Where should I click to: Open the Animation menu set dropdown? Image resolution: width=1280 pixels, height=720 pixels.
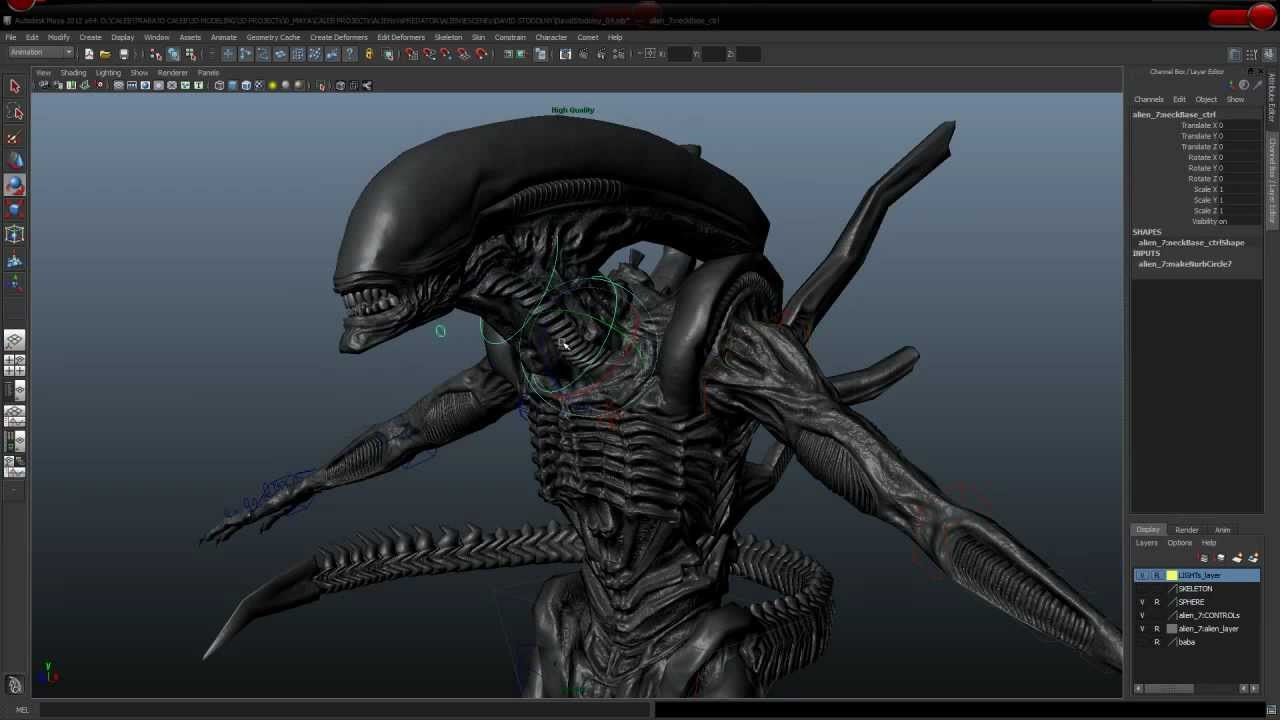point(41,53)
